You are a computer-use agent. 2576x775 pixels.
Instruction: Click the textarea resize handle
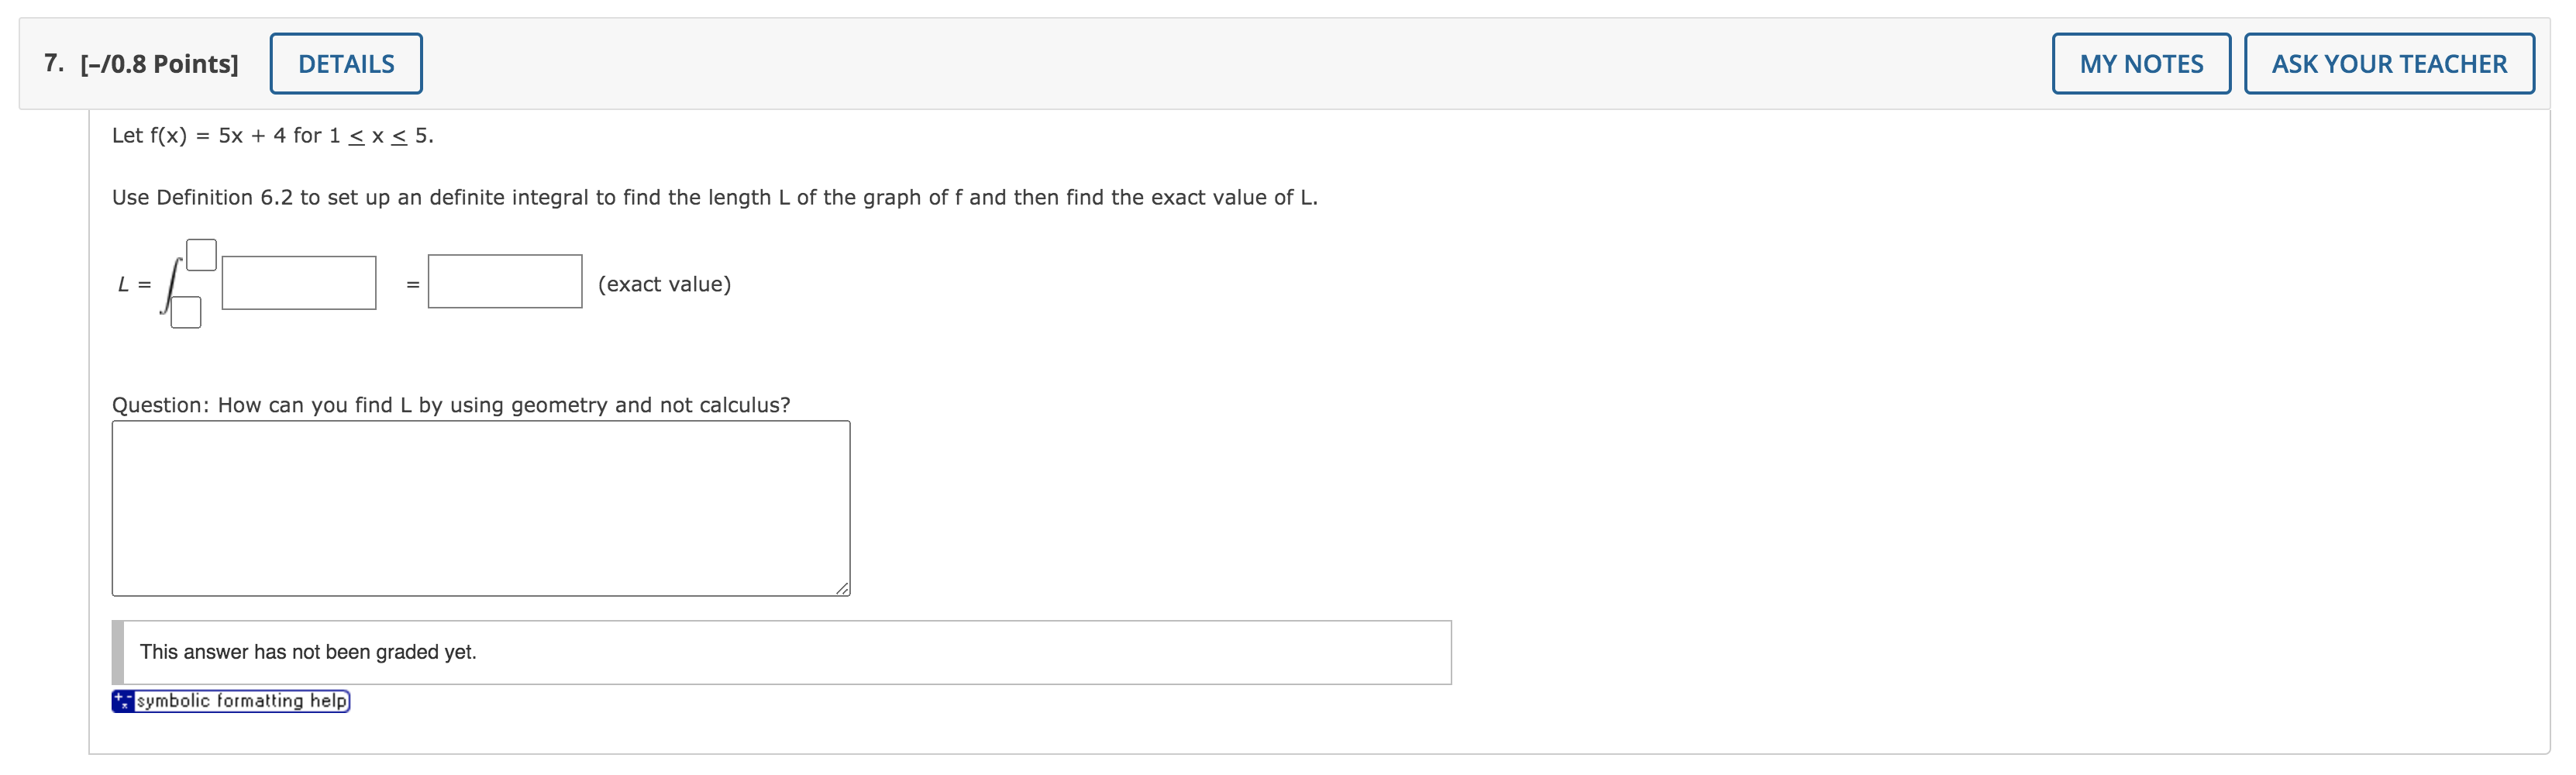[x=843, y=589]
